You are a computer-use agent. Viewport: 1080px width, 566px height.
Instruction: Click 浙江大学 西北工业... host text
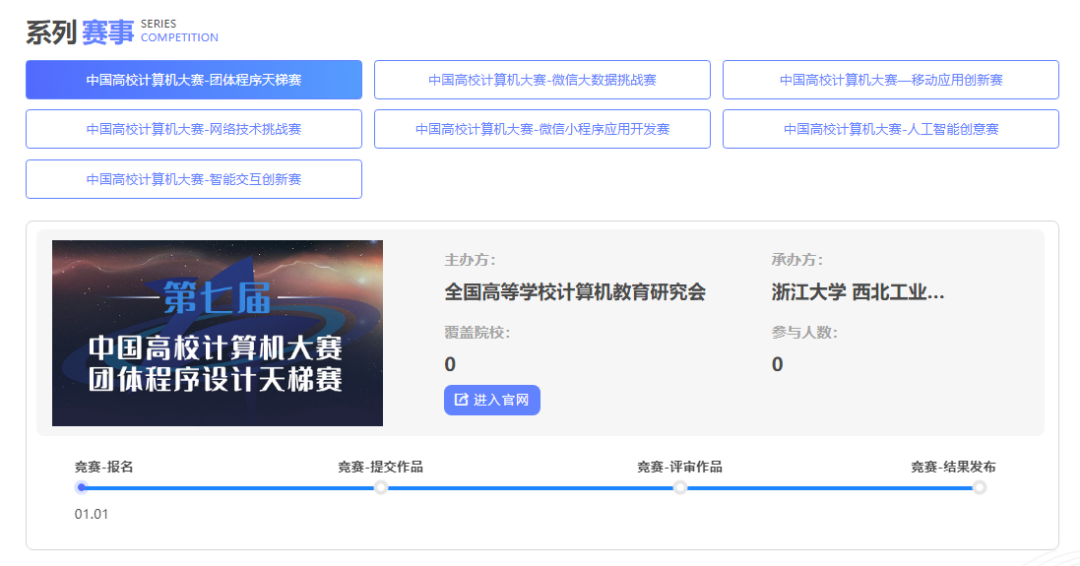[858, 292]
